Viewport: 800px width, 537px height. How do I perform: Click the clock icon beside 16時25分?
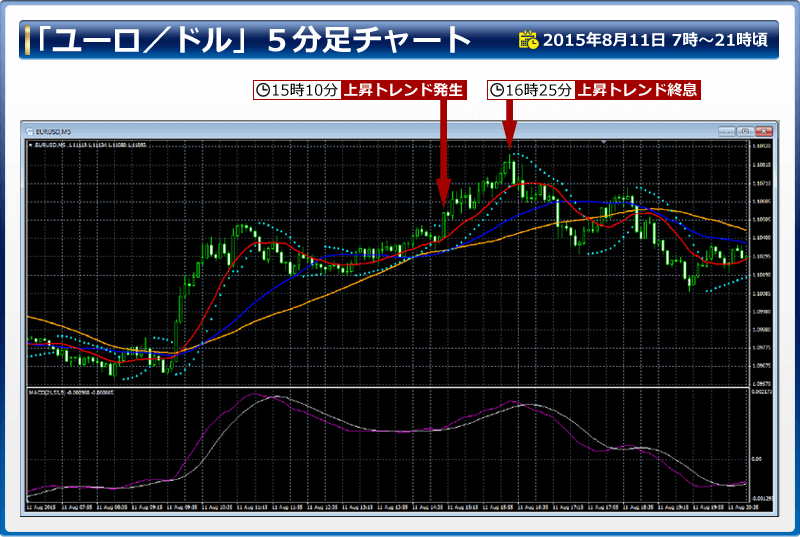click(x=497, y=90)
